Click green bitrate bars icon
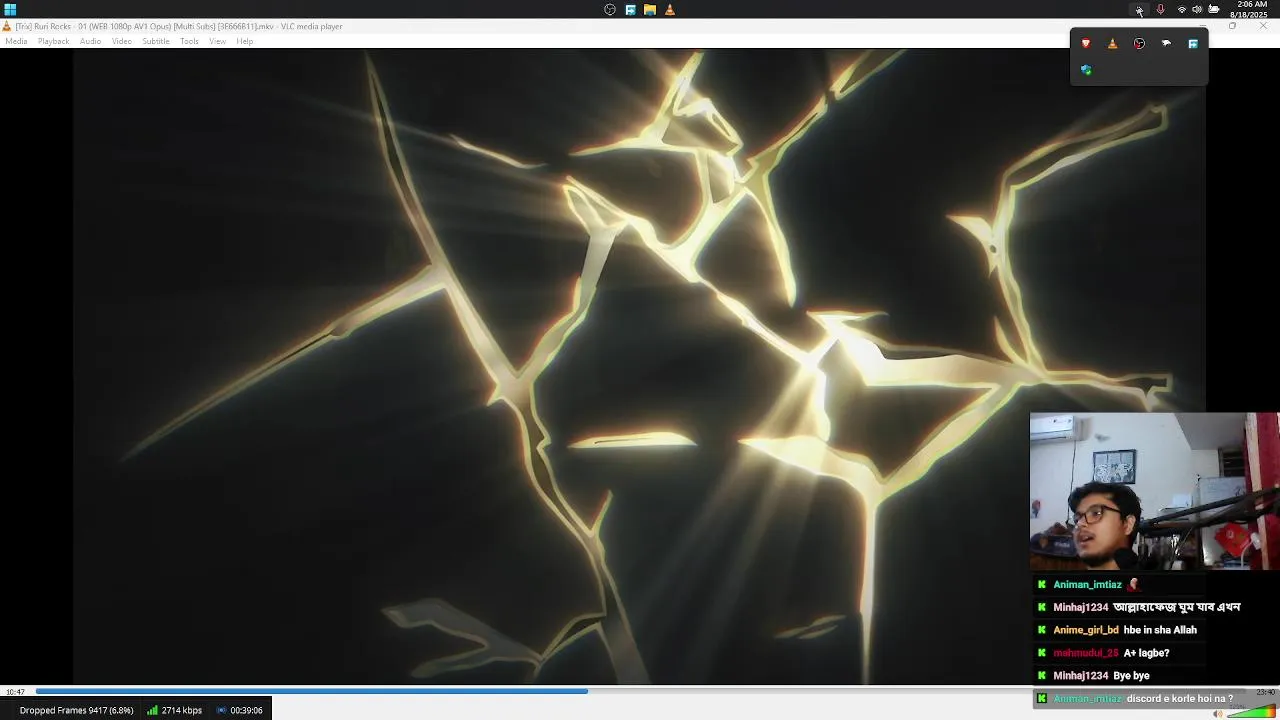This screenshot has height=720, width=1280. pos(152,710)
